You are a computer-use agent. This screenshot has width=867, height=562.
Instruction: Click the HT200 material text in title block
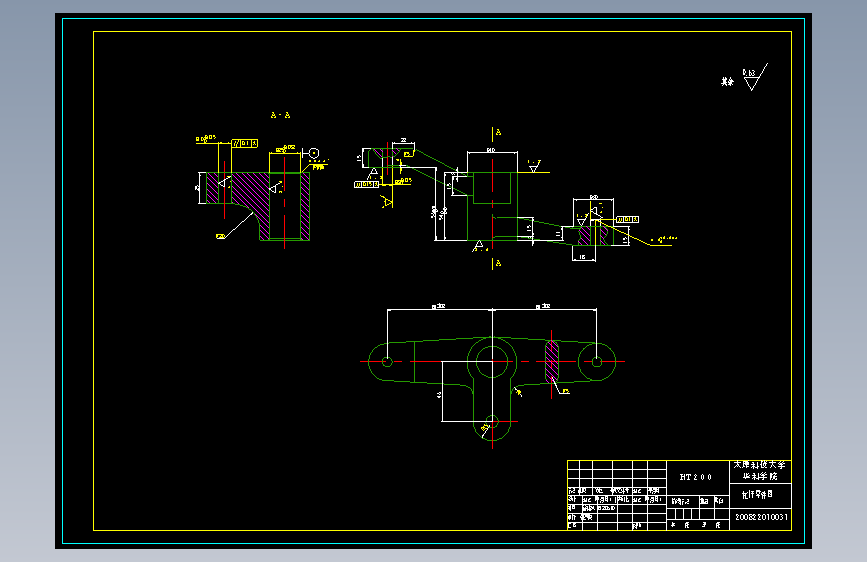[696, 477]
